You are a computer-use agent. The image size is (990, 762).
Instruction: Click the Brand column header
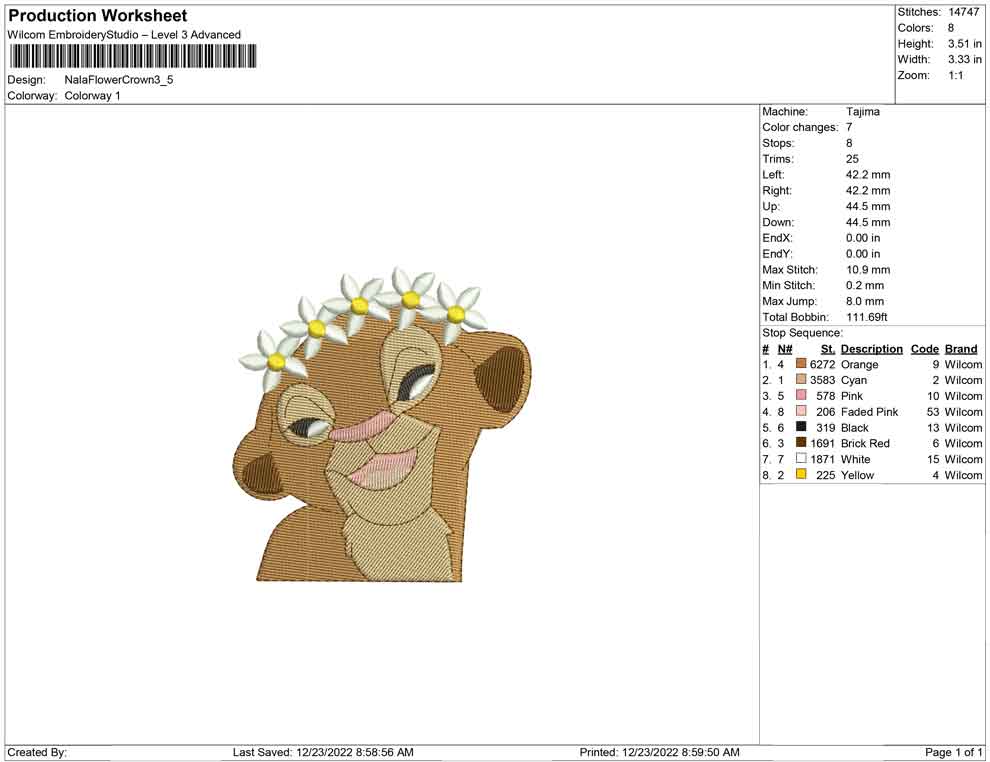point(960,348)
